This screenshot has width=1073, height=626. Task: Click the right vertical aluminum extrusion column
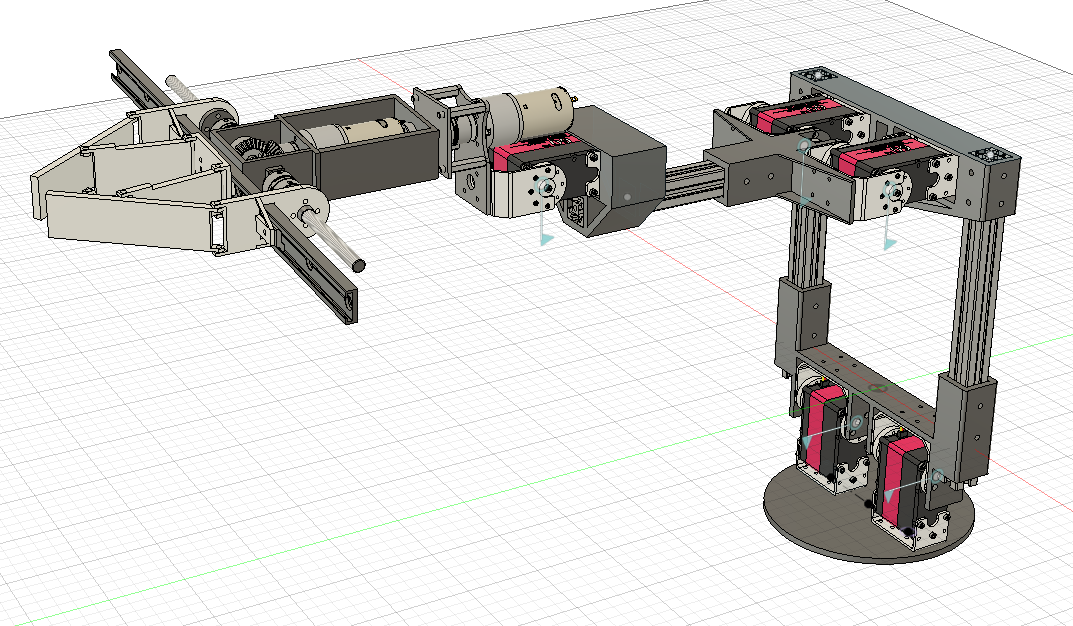[x=978, y=290]
